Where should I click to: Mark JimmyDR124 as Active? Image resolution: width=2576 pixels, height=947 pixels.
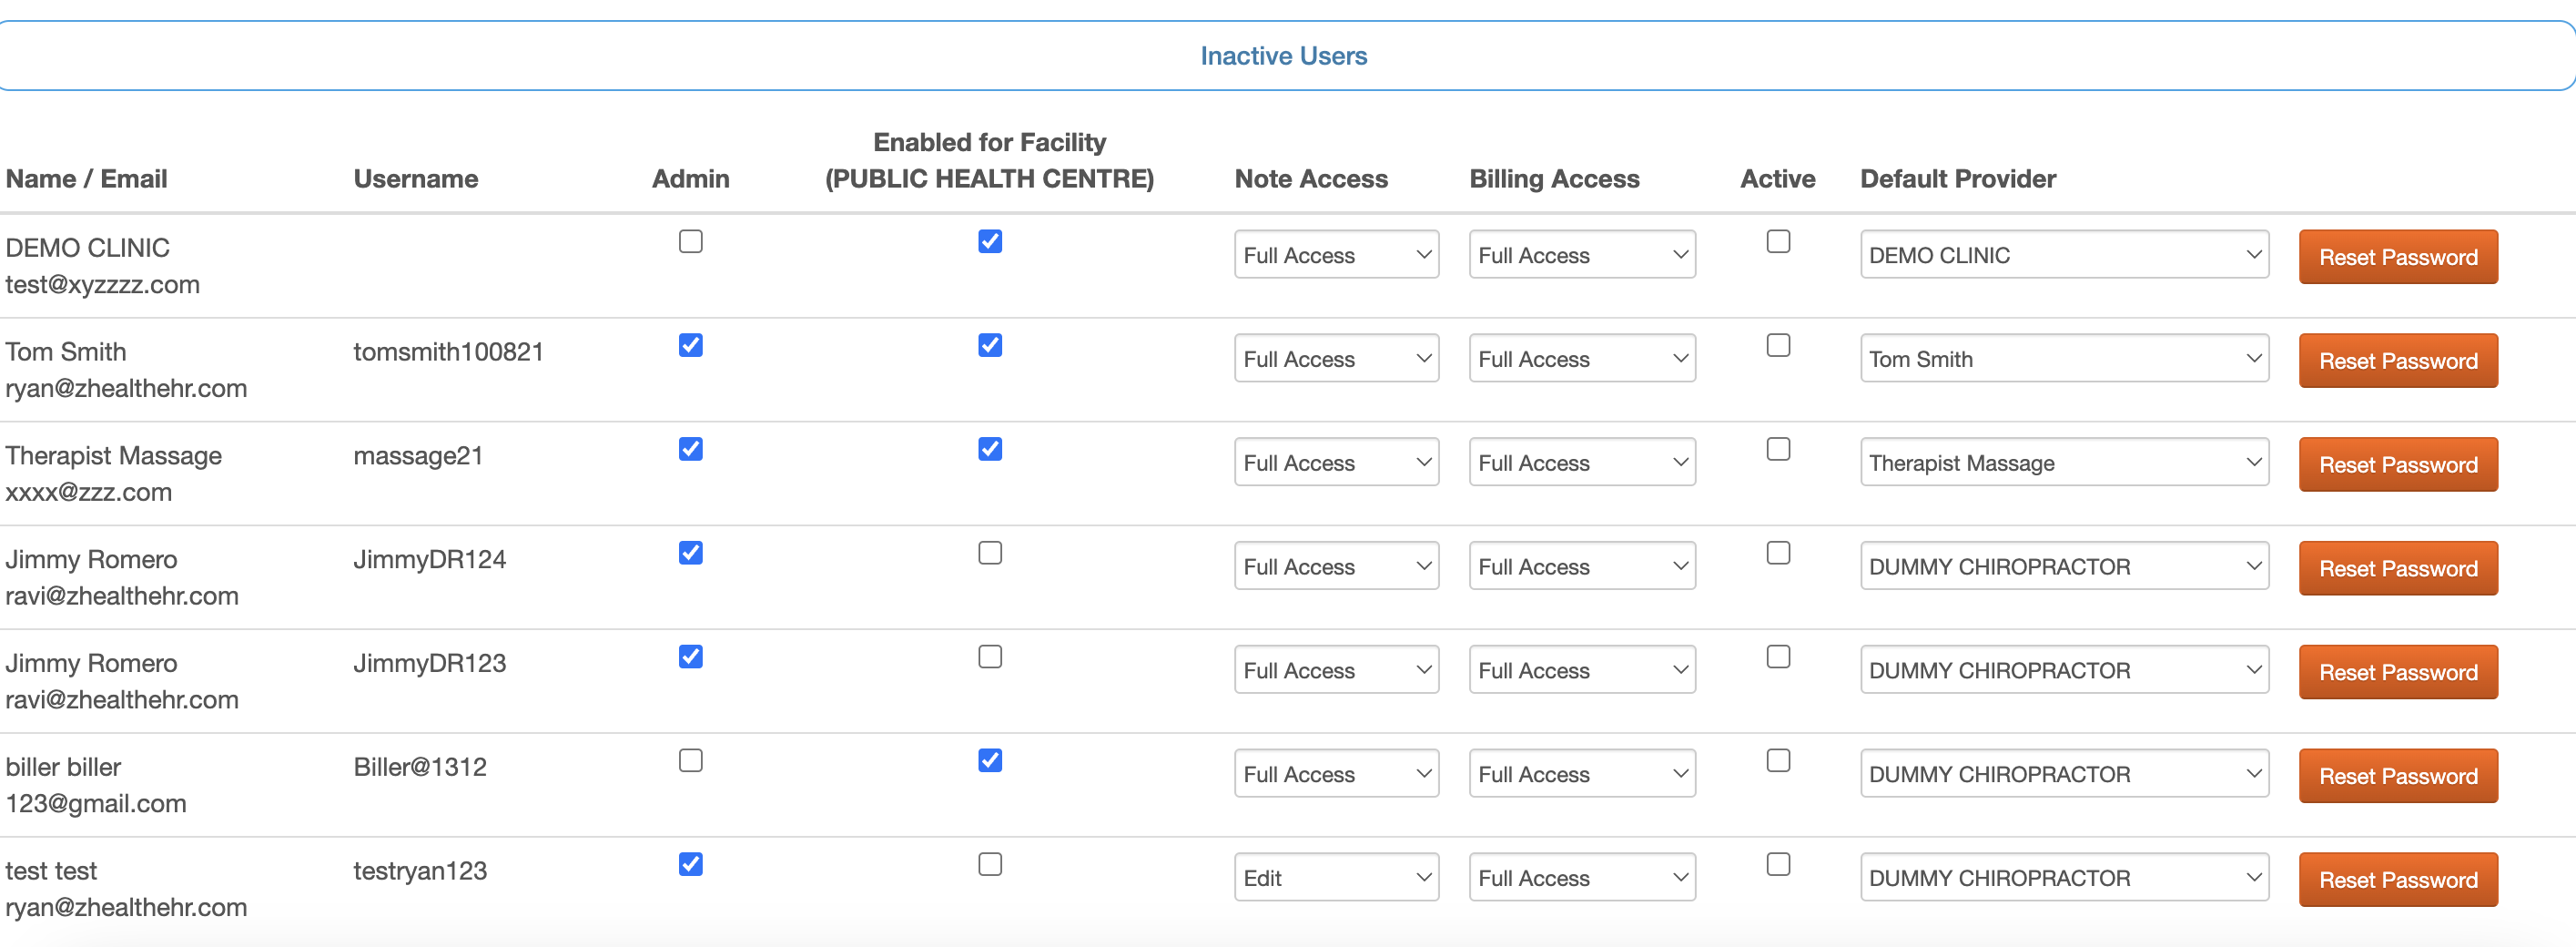(1778, 554)
